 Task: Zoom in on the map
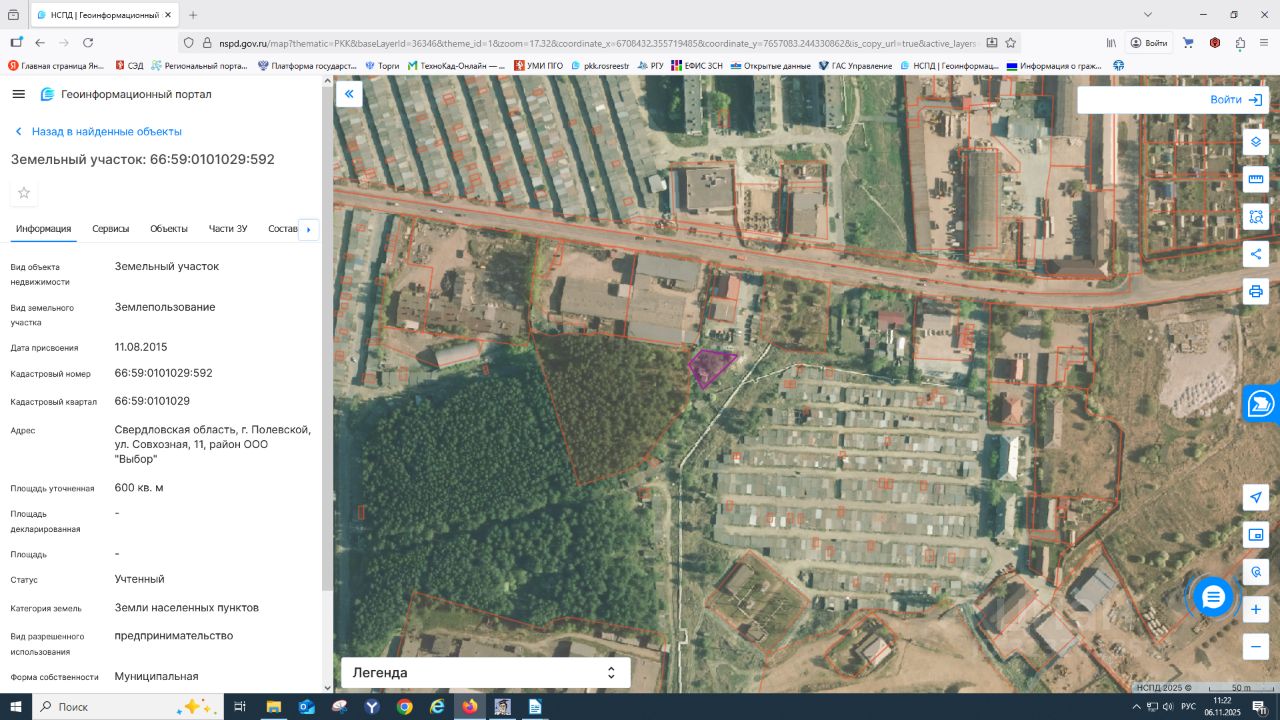pos(1256,609)
